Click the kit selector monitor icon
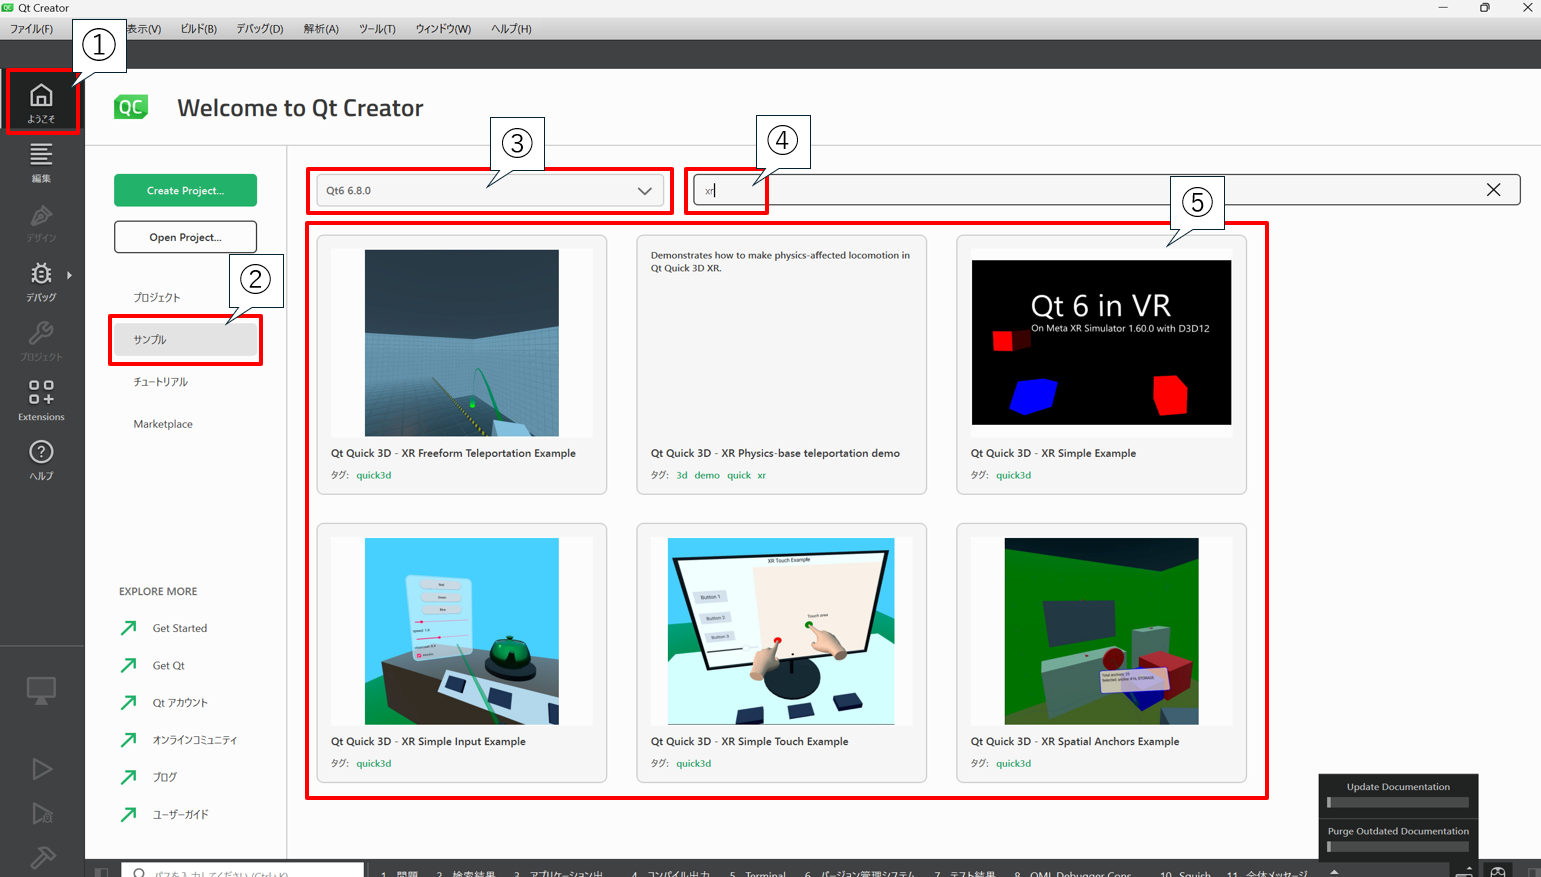 pyautogui.click(x=41, y=690)
